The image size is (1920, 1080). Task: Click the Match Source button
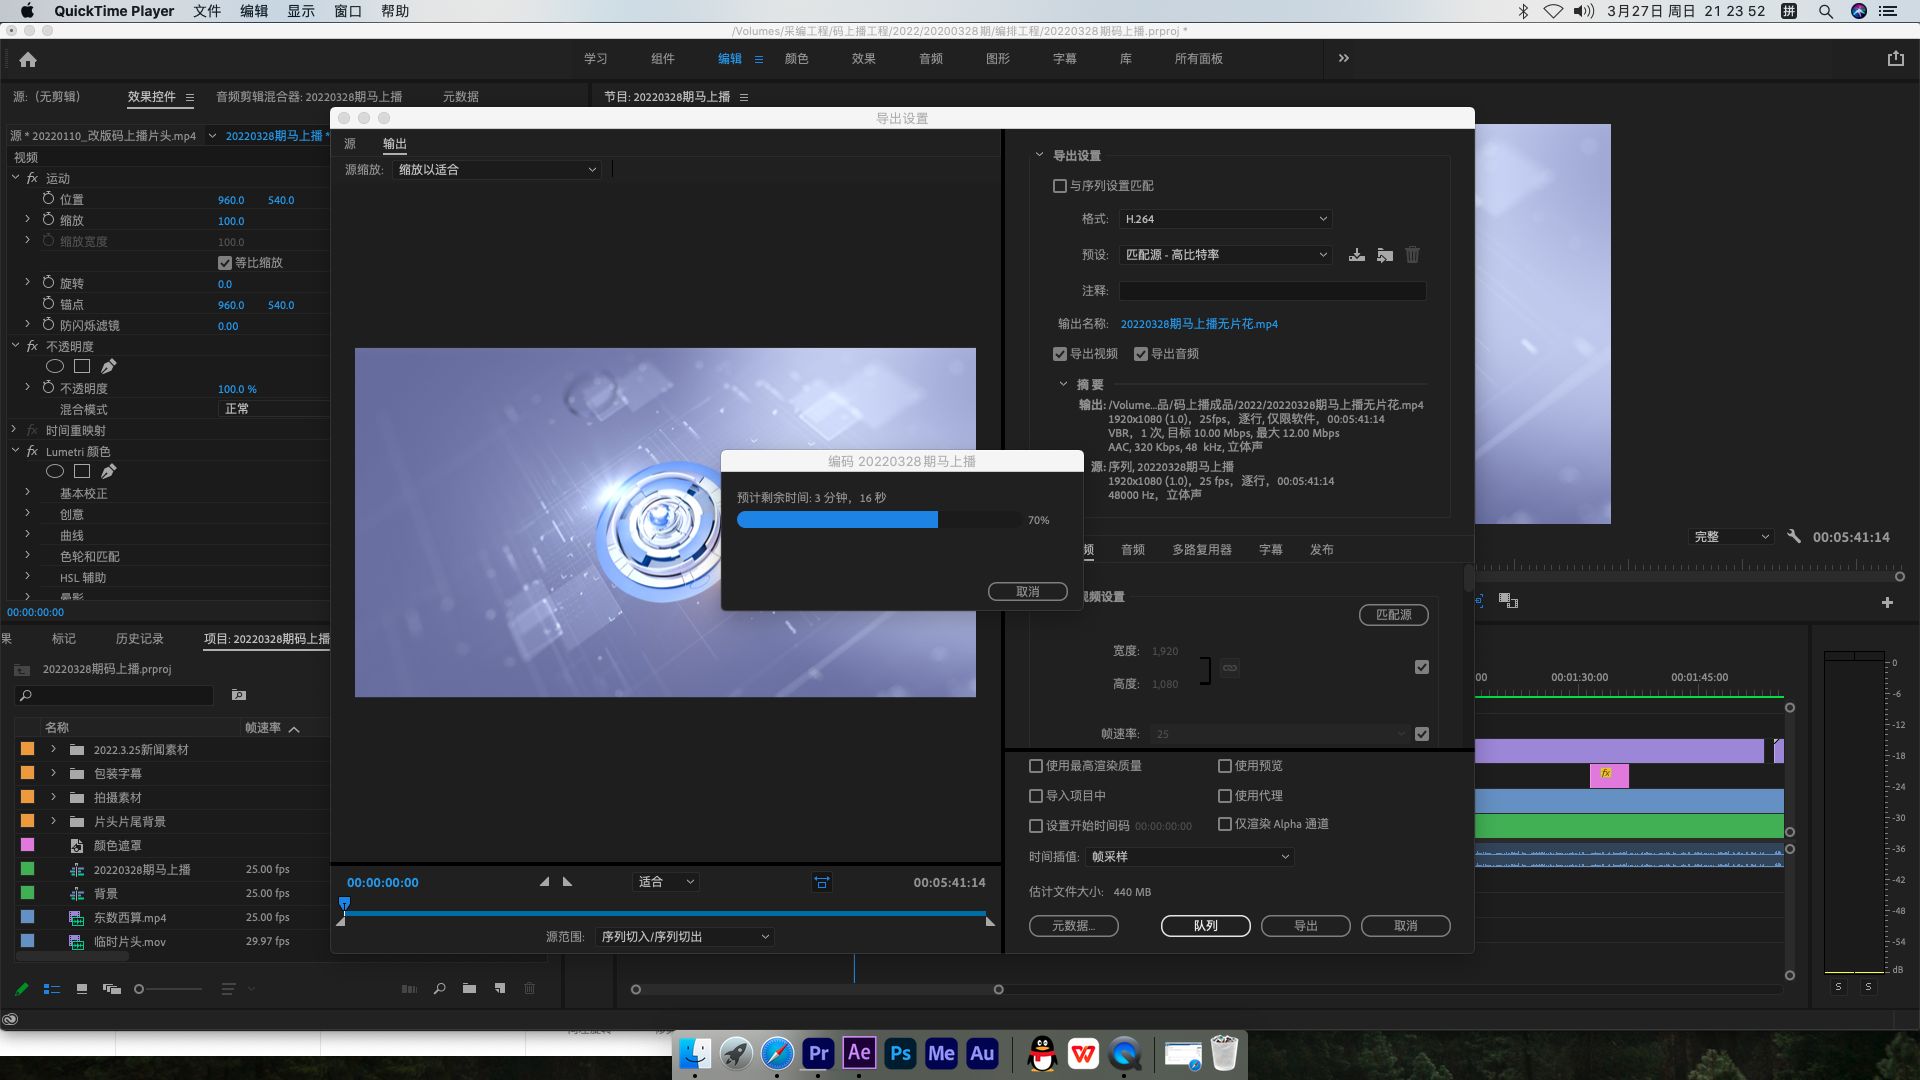(x=1394, y=615)
